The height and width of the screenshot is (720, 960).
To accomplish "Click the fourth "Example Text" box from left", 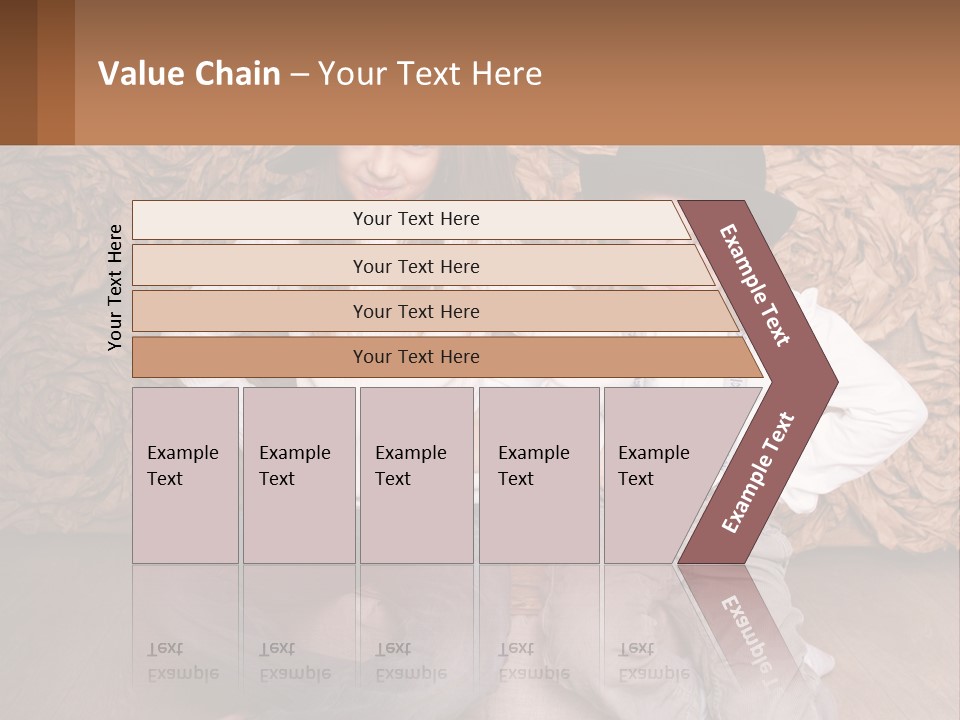I will (539, 475).
